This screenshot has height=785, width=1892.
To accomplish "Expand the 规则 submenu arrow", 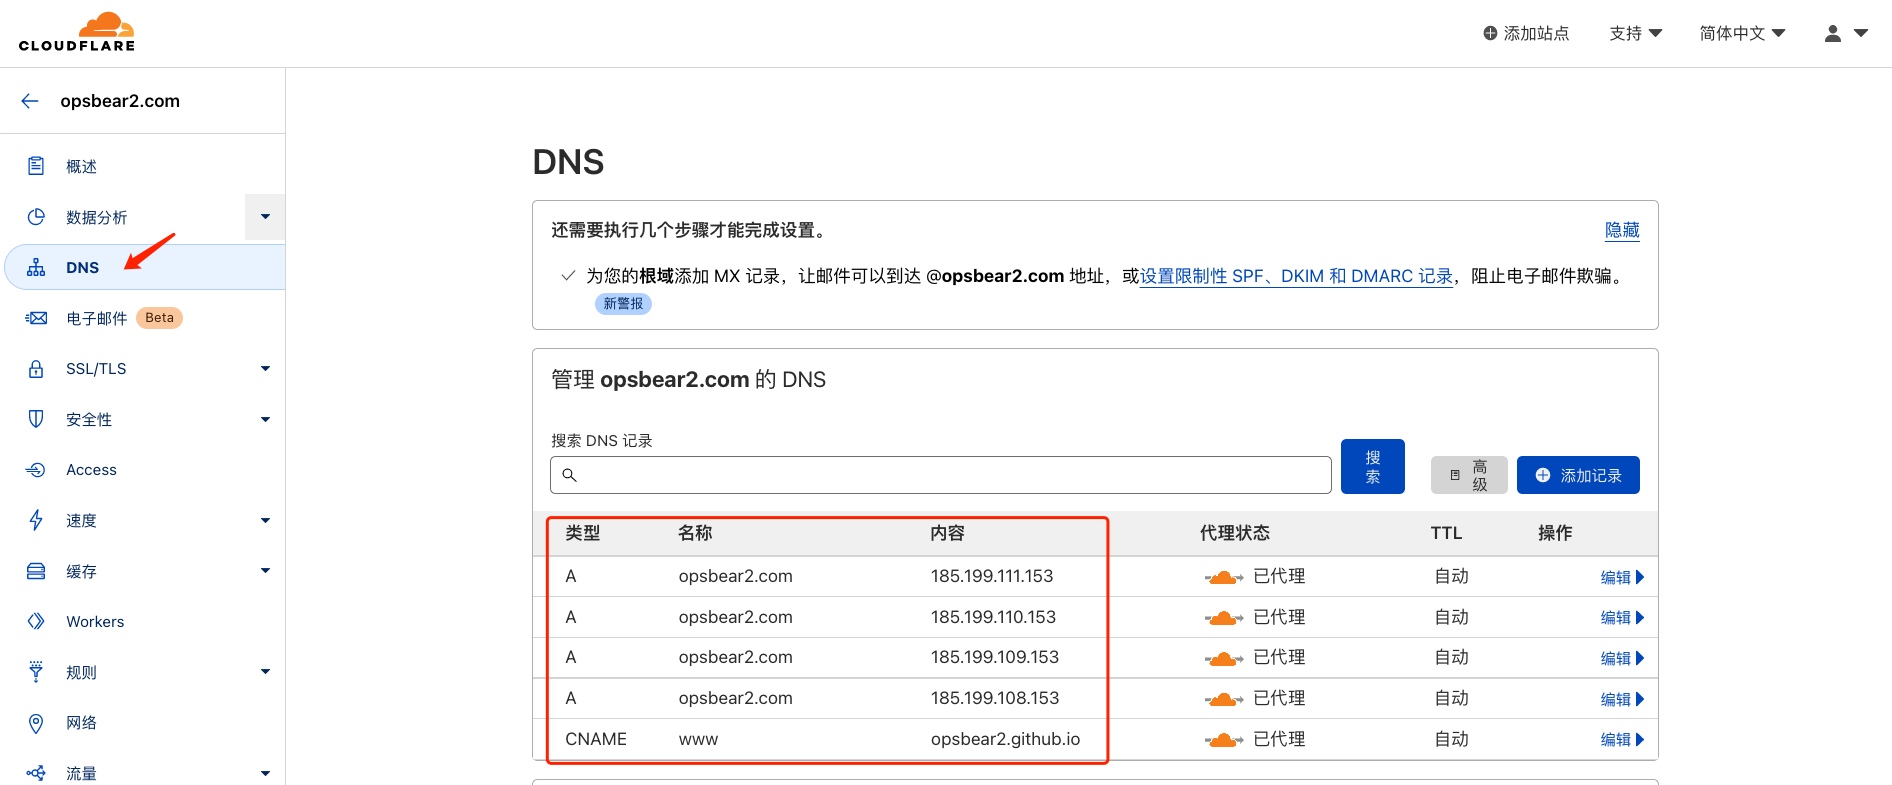I will (265, 672).
